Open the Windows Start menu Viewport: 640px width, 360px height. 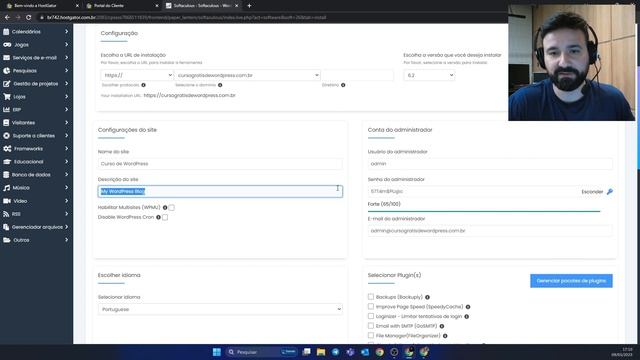[x=217, y=352]
